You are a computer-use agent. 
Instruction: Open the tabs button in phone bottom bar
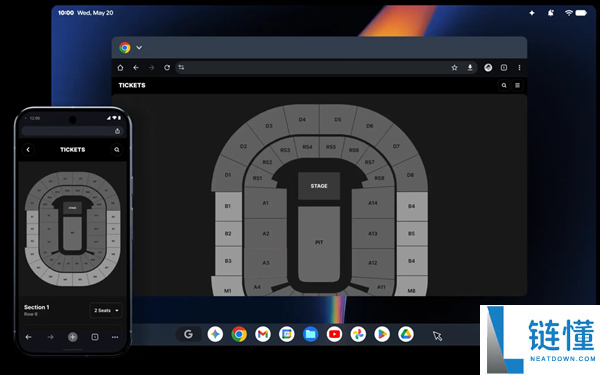(95, 337)
